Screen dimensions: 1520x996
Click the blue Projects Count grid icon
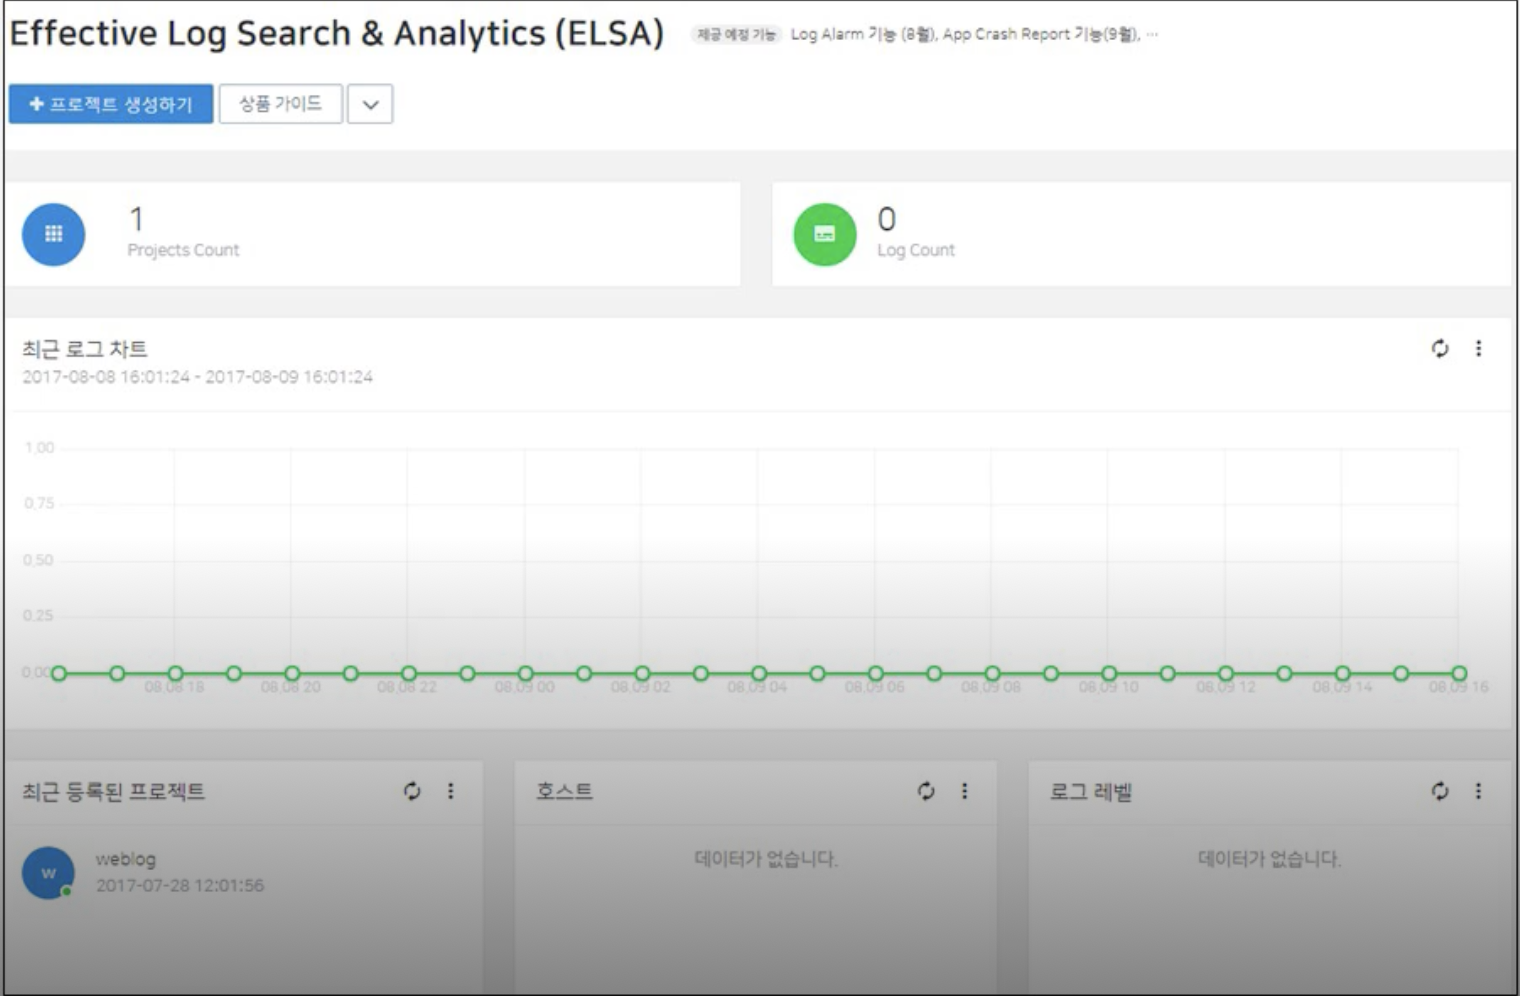pyautogui.click(x=54, y=234)
